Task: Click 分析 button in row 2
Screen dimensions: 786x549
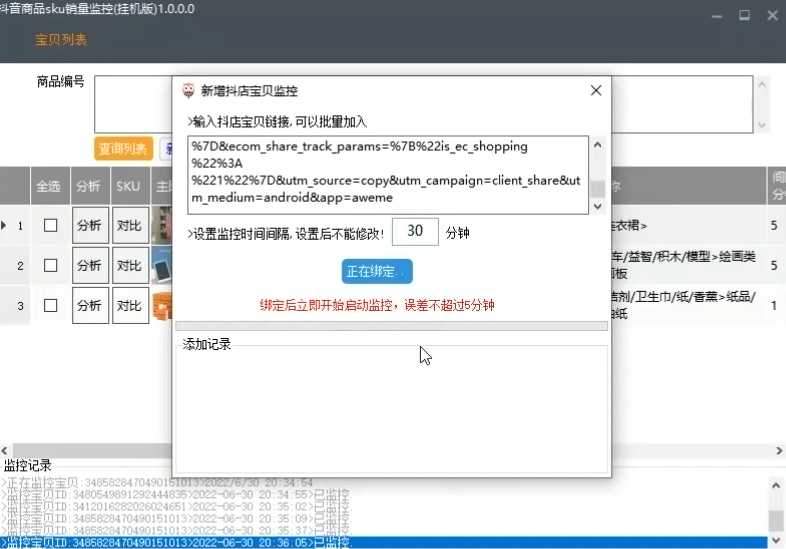Action: click(90, 265)
